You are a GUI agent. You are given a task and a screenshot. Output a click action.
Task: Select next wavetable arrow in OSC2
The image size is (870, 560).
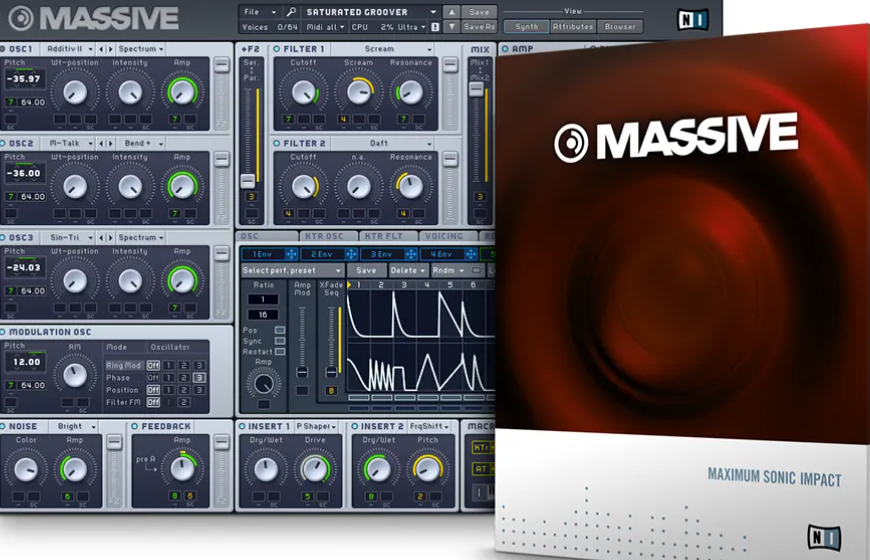(110, 143)
